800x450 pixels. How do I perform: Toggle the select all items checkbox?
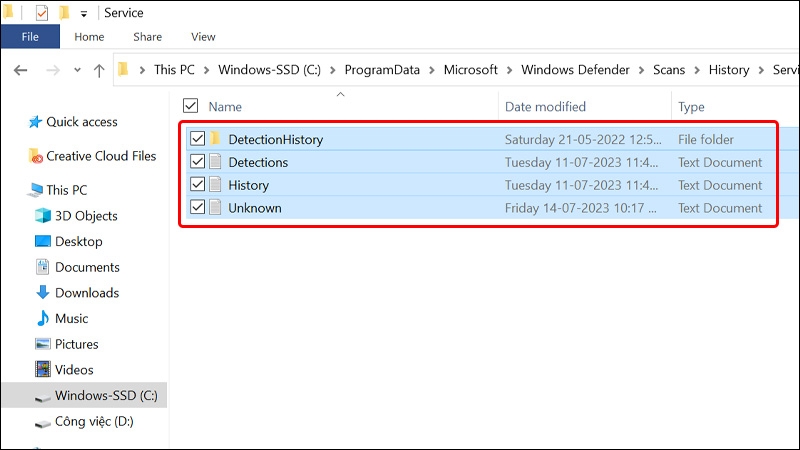(x=190, y=106)
